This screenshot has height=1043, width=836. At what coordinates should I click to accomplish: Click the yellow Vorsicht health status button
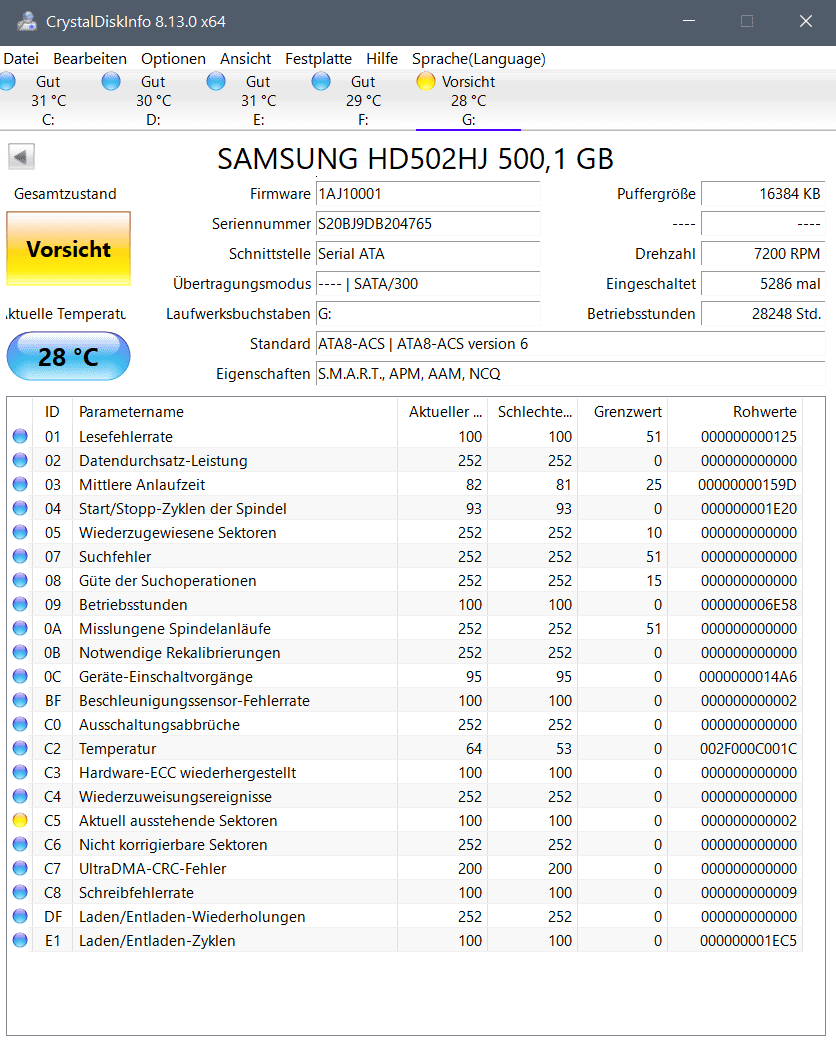(x=69, y=249)
